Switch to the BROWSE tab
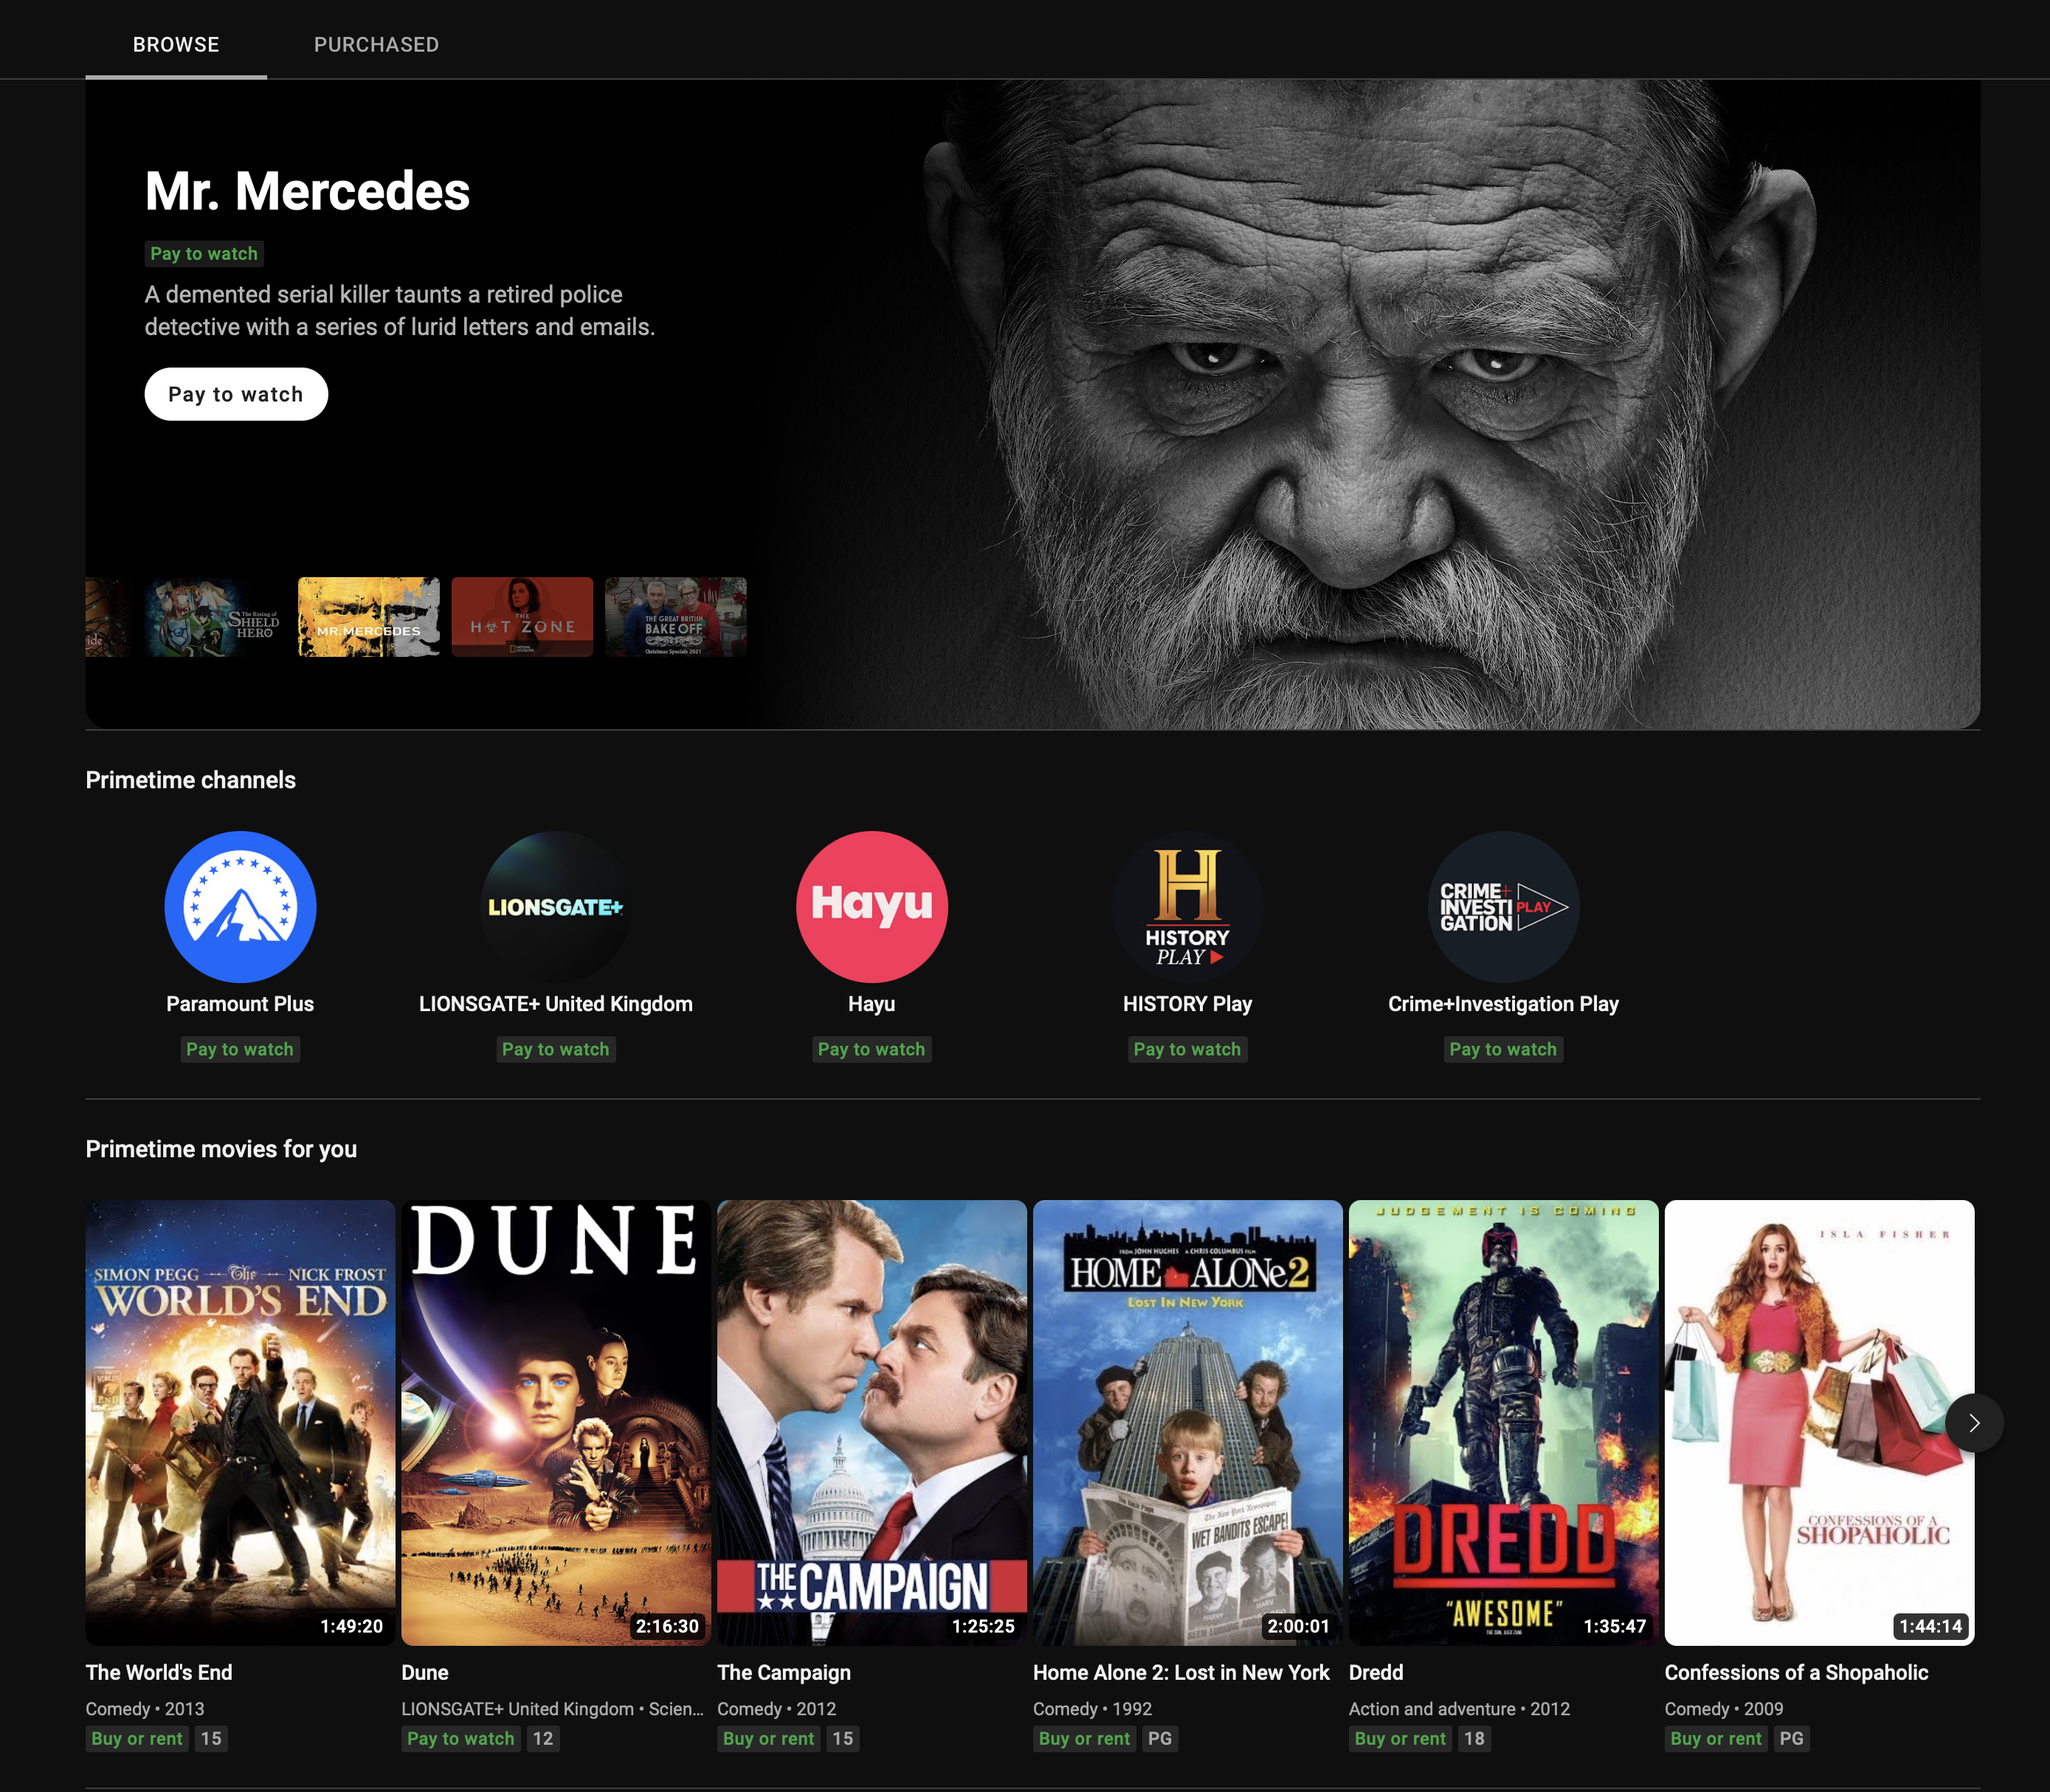2050x1792 pixels. point(176,44)
